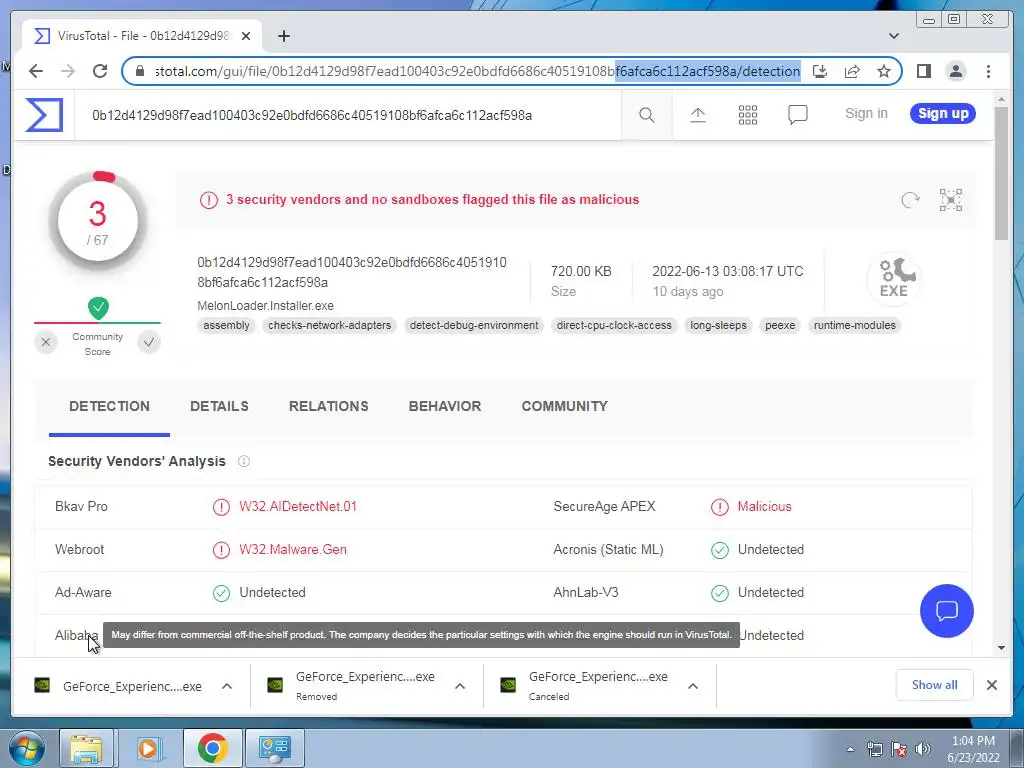The width and height of the screenshot is (1024, 768).
Task: Open the blue chat bubble widget
Action: coord(946,611)
